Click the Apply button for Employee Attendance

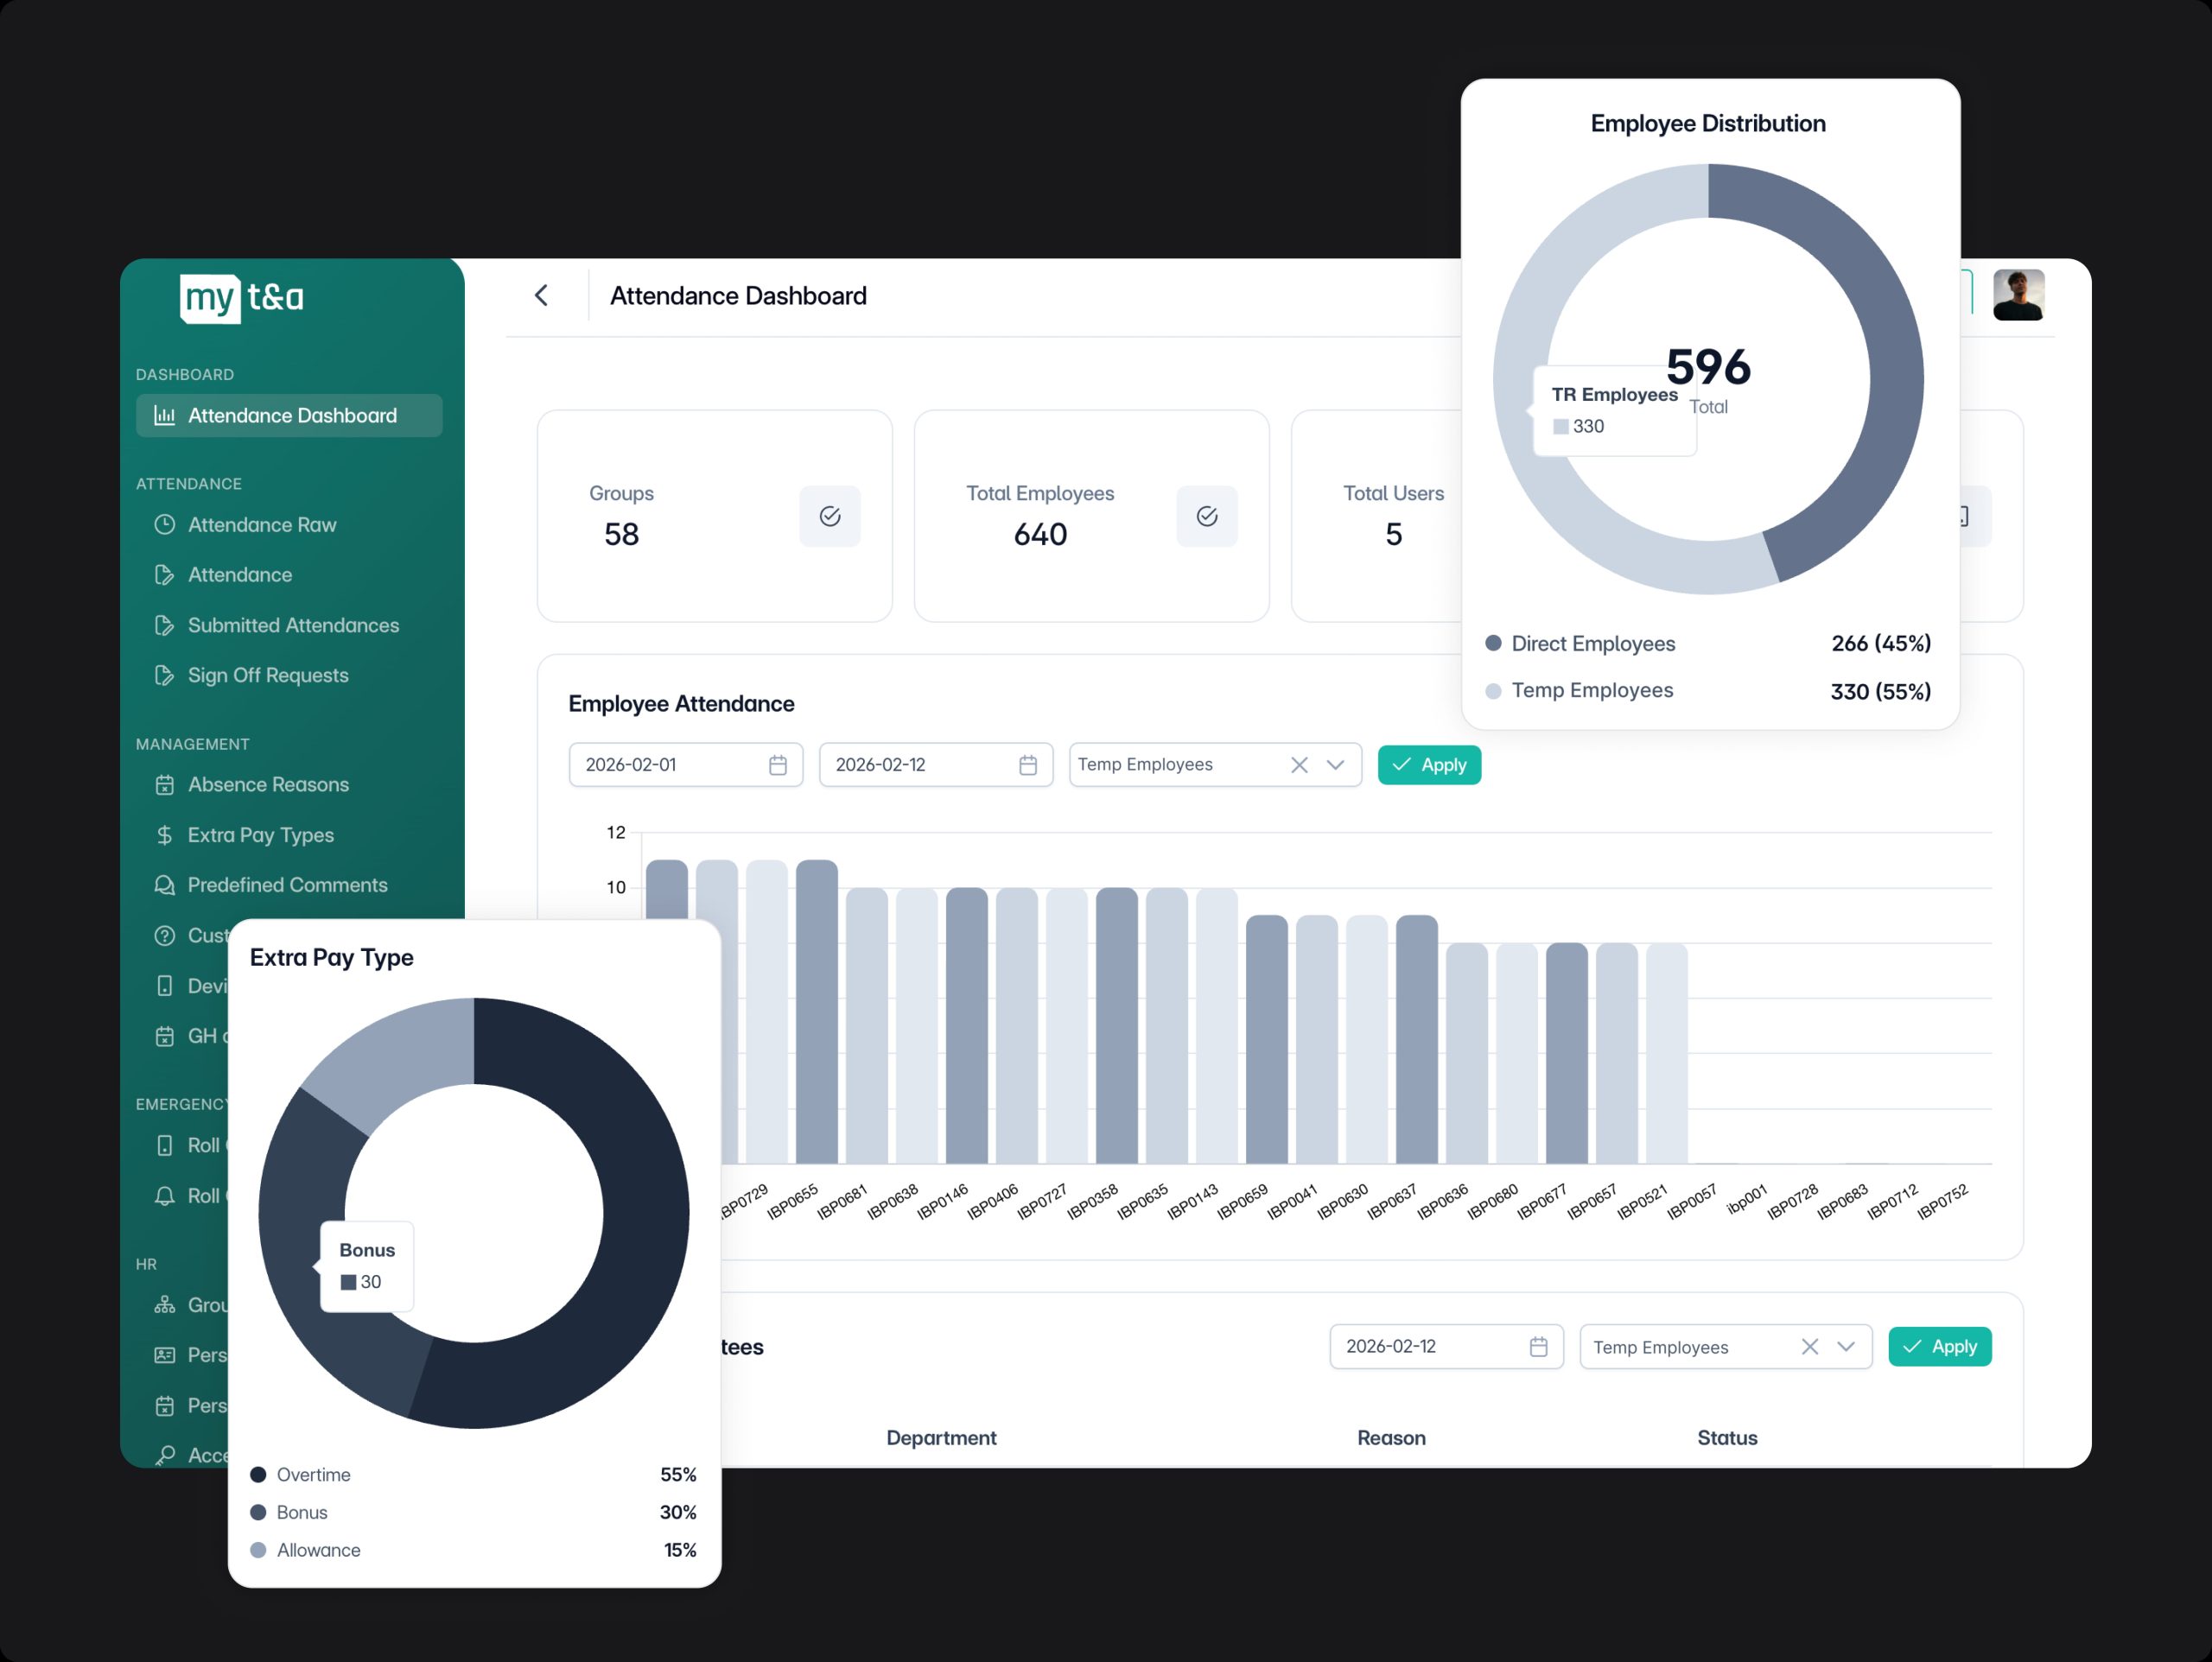(x=1429, y=764)
